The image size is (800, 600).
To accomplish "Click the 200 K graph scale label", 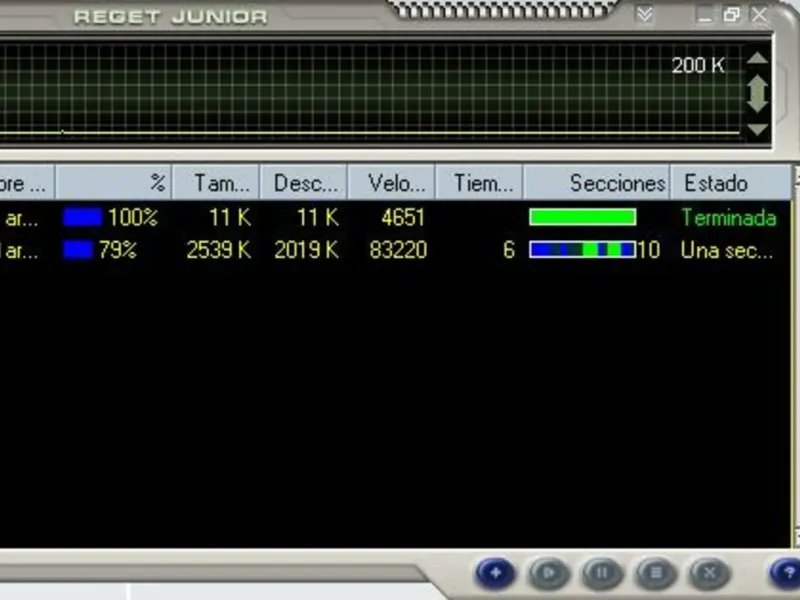I will [698, 65].
